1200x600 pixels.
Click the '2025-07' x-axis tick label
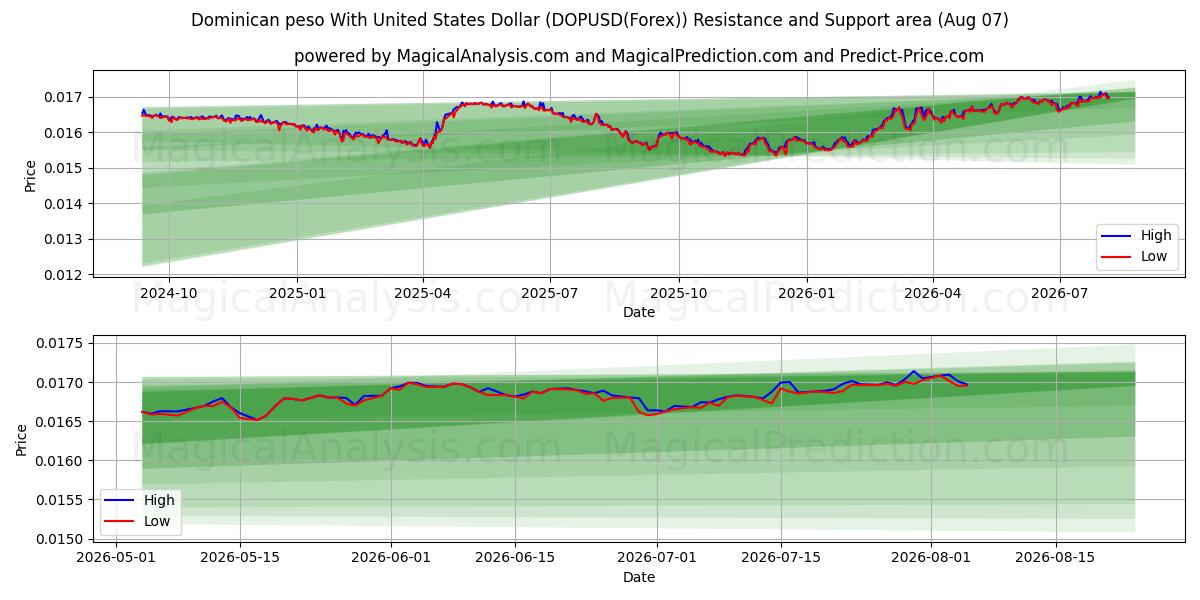[550, 293]
